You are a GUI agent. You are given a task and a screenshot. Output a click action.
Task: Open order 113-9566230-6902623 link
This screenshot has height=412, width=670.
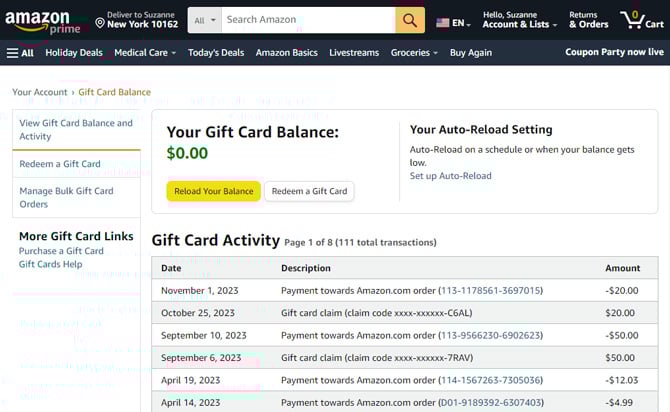[491, 335]
